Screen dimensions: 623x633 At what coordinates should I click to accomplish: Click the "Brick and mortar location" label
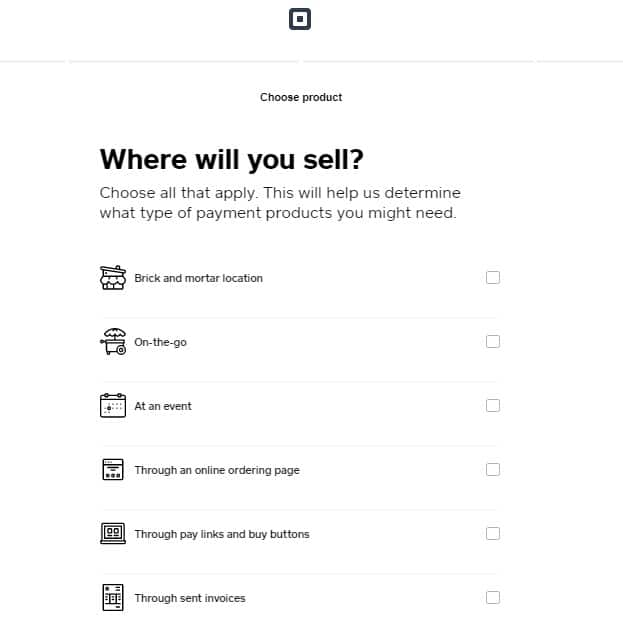click(198, 278)
